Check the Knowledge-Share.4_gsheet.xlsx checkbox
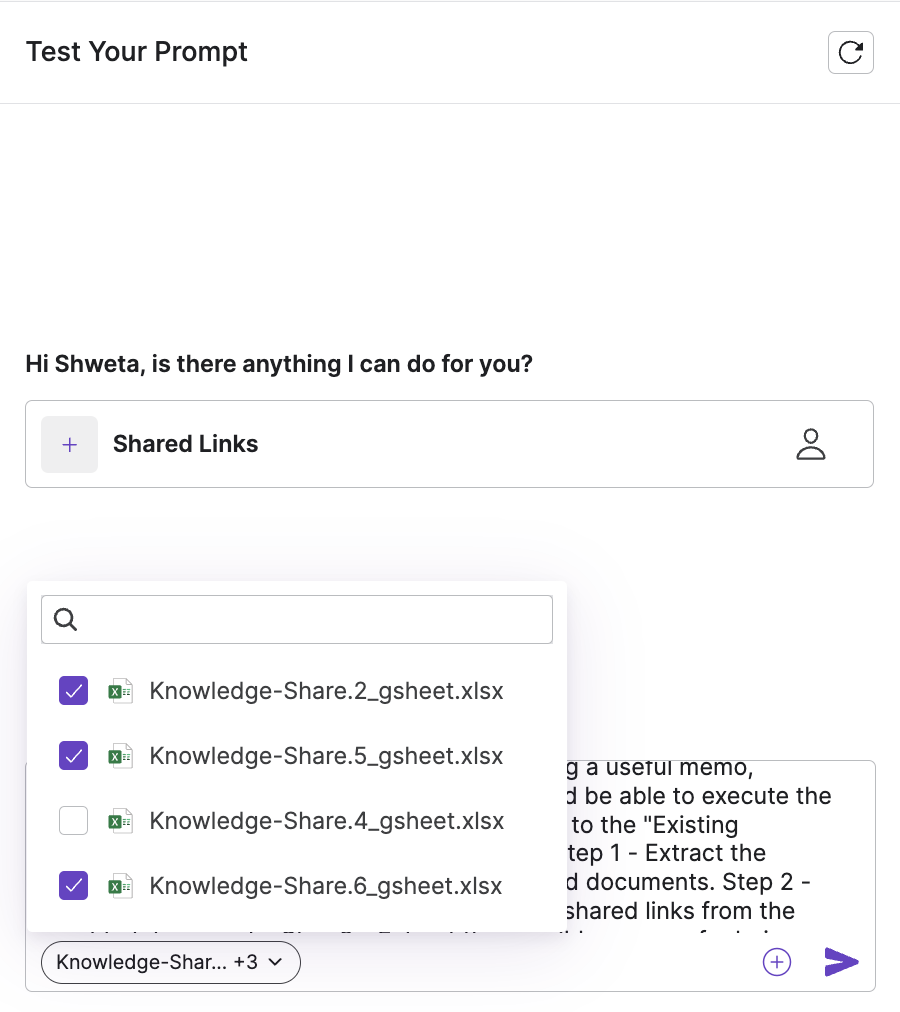 (x=73, y=822)
